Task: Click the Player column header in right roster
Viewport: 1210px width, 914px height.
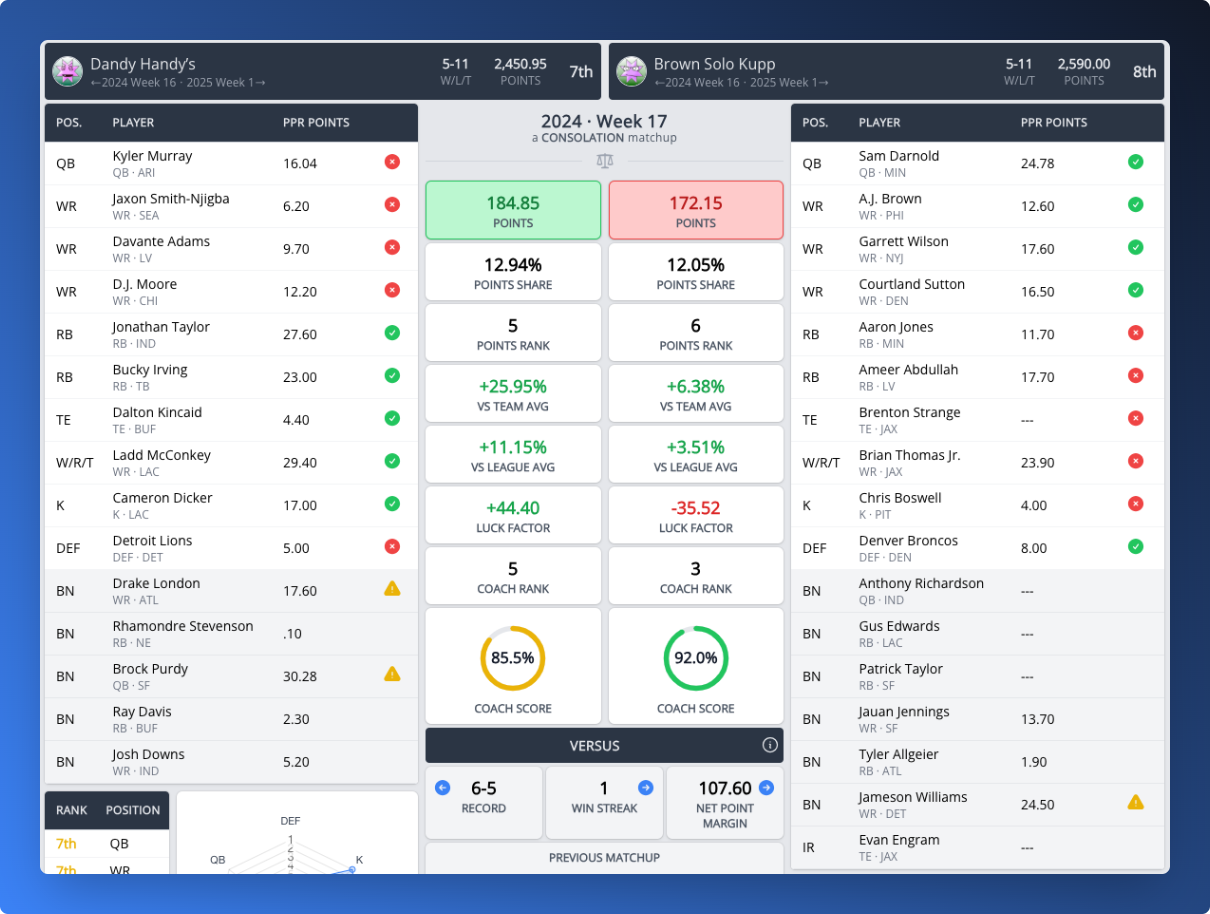Action: [x=879, y=123]
